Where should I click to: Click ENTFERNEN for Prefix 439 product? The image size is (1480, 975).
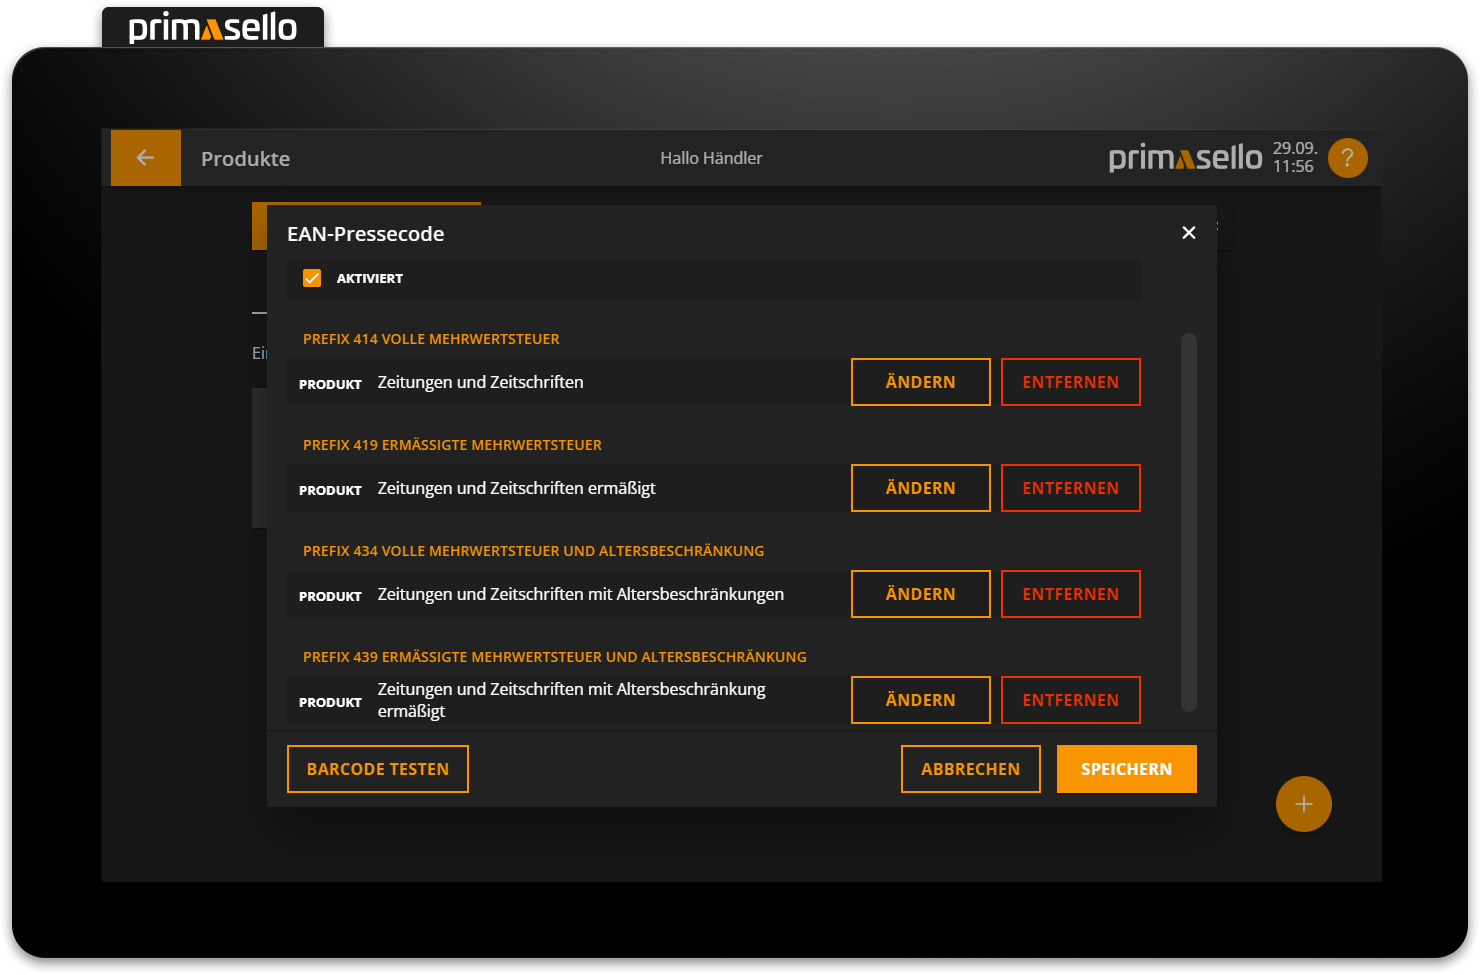[x=1070, y=699]
